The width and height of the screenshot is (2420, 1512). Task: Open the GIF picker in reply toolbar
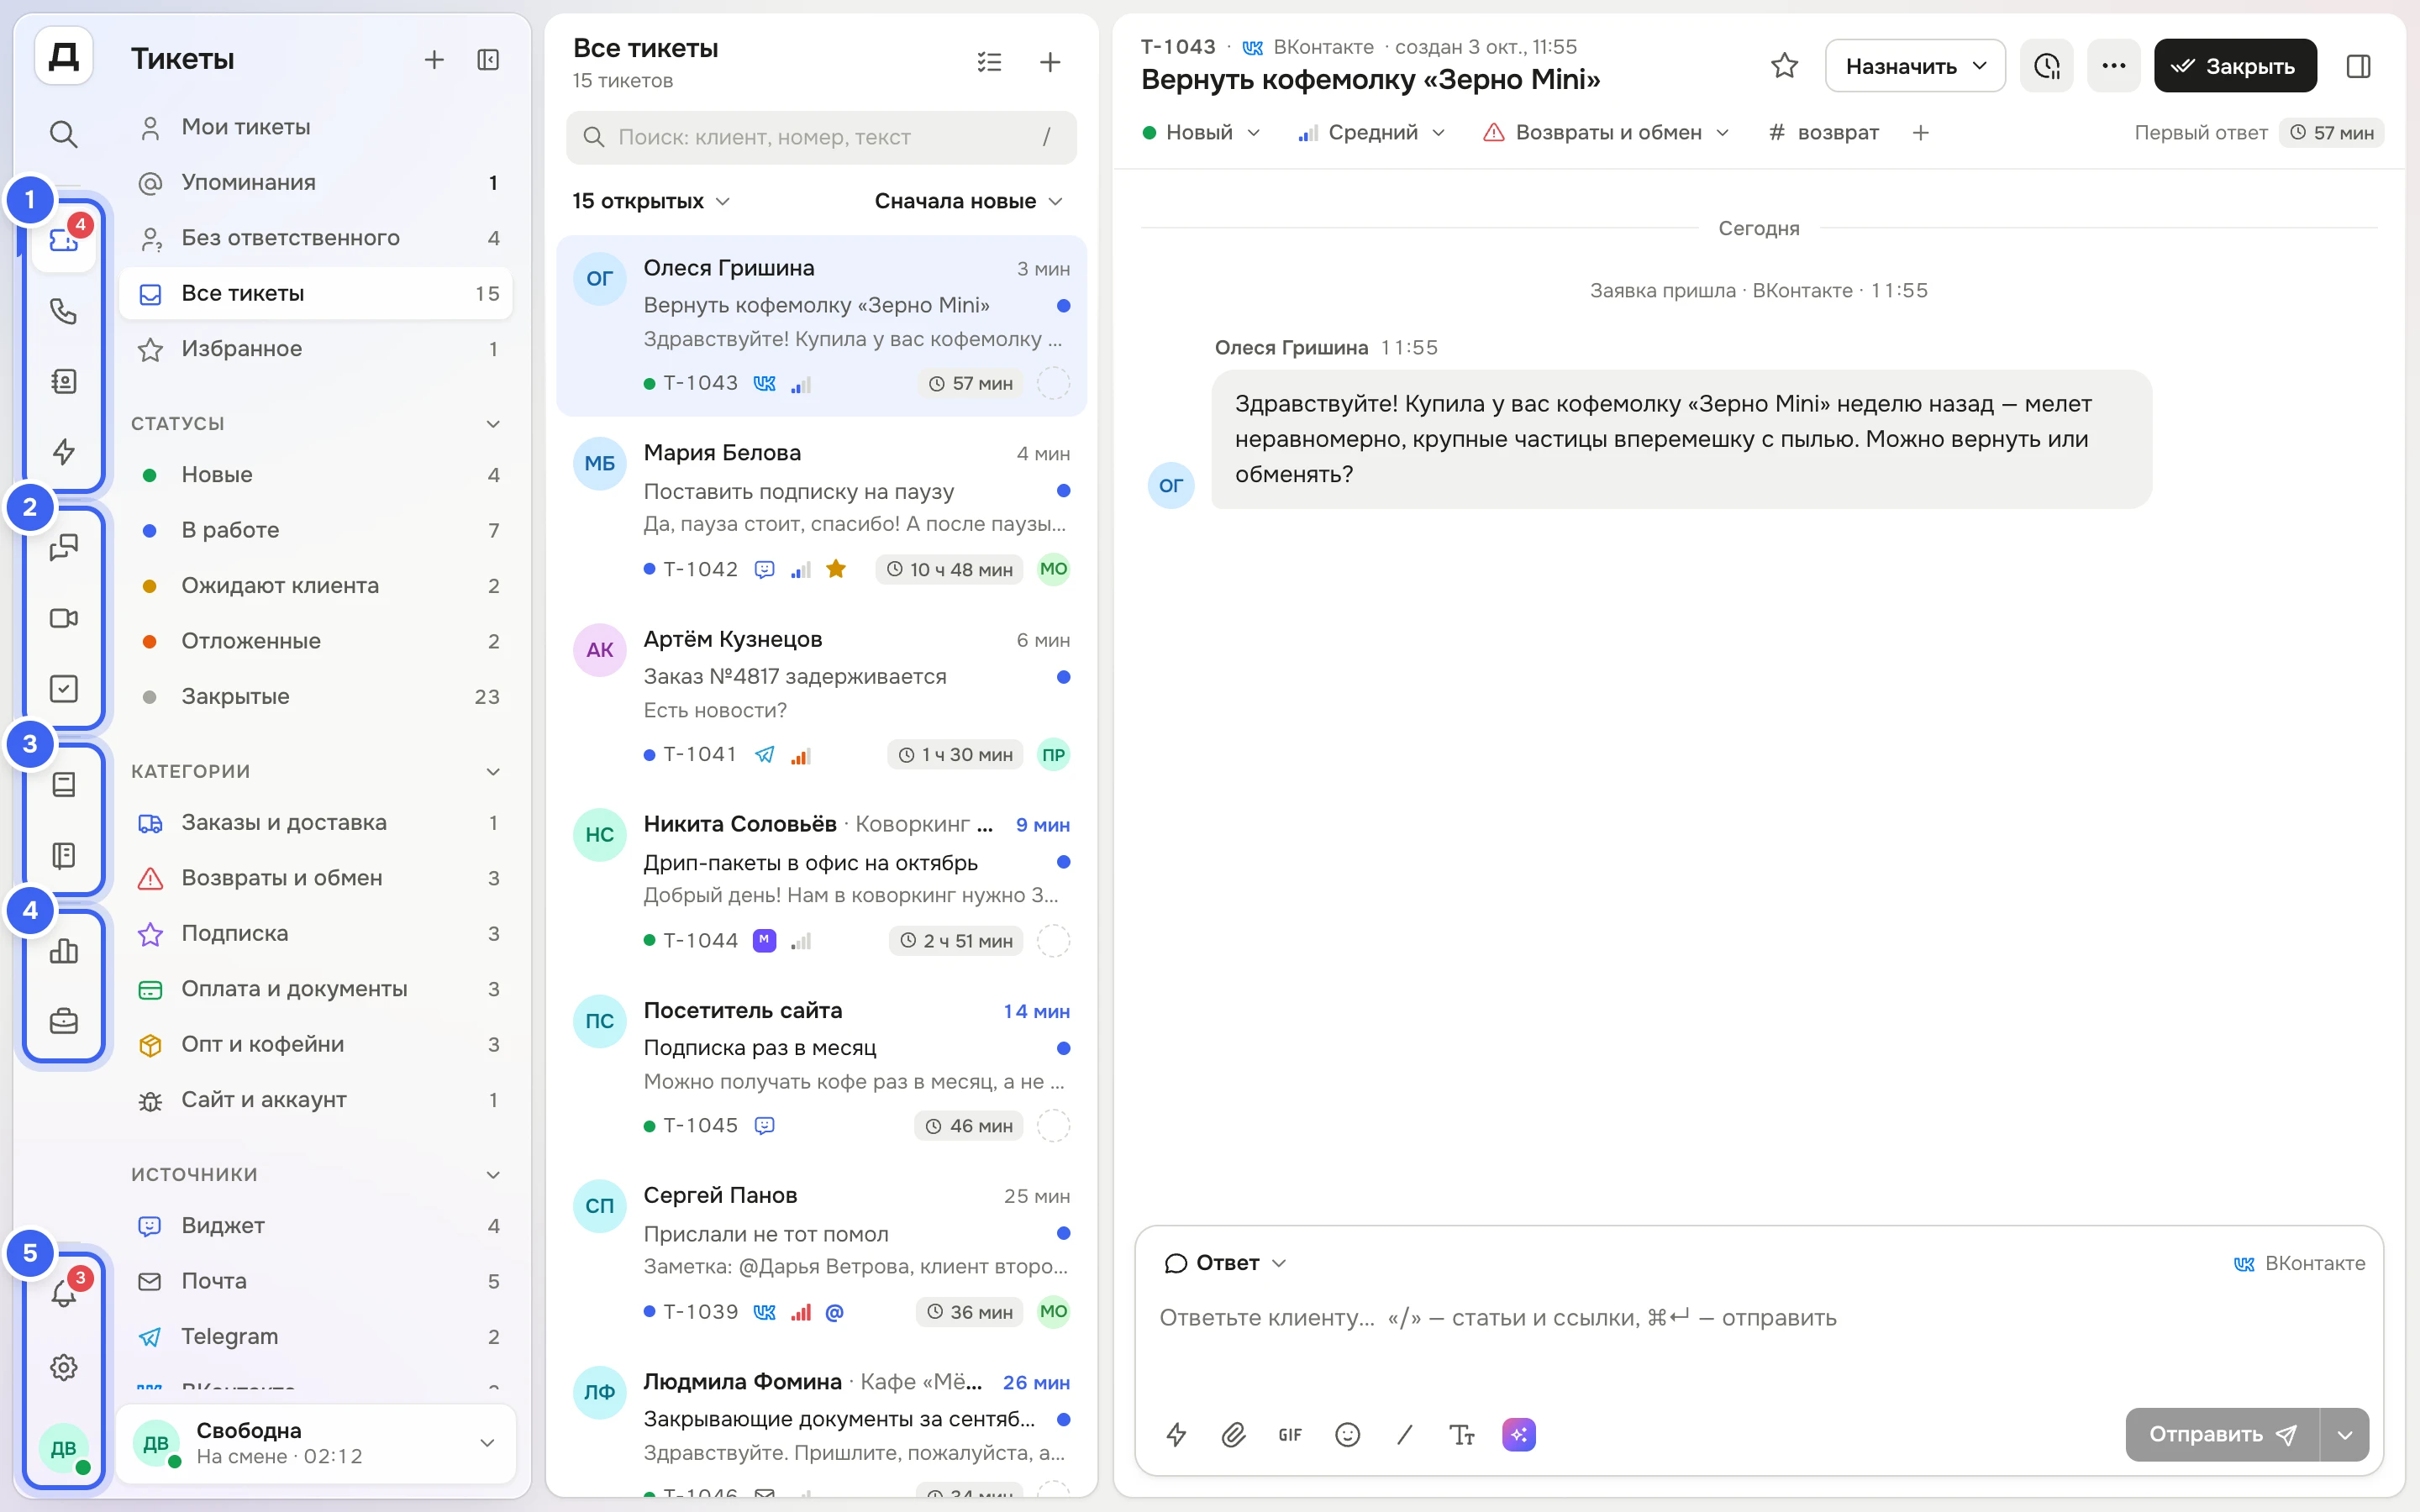click(1290, 1435)
